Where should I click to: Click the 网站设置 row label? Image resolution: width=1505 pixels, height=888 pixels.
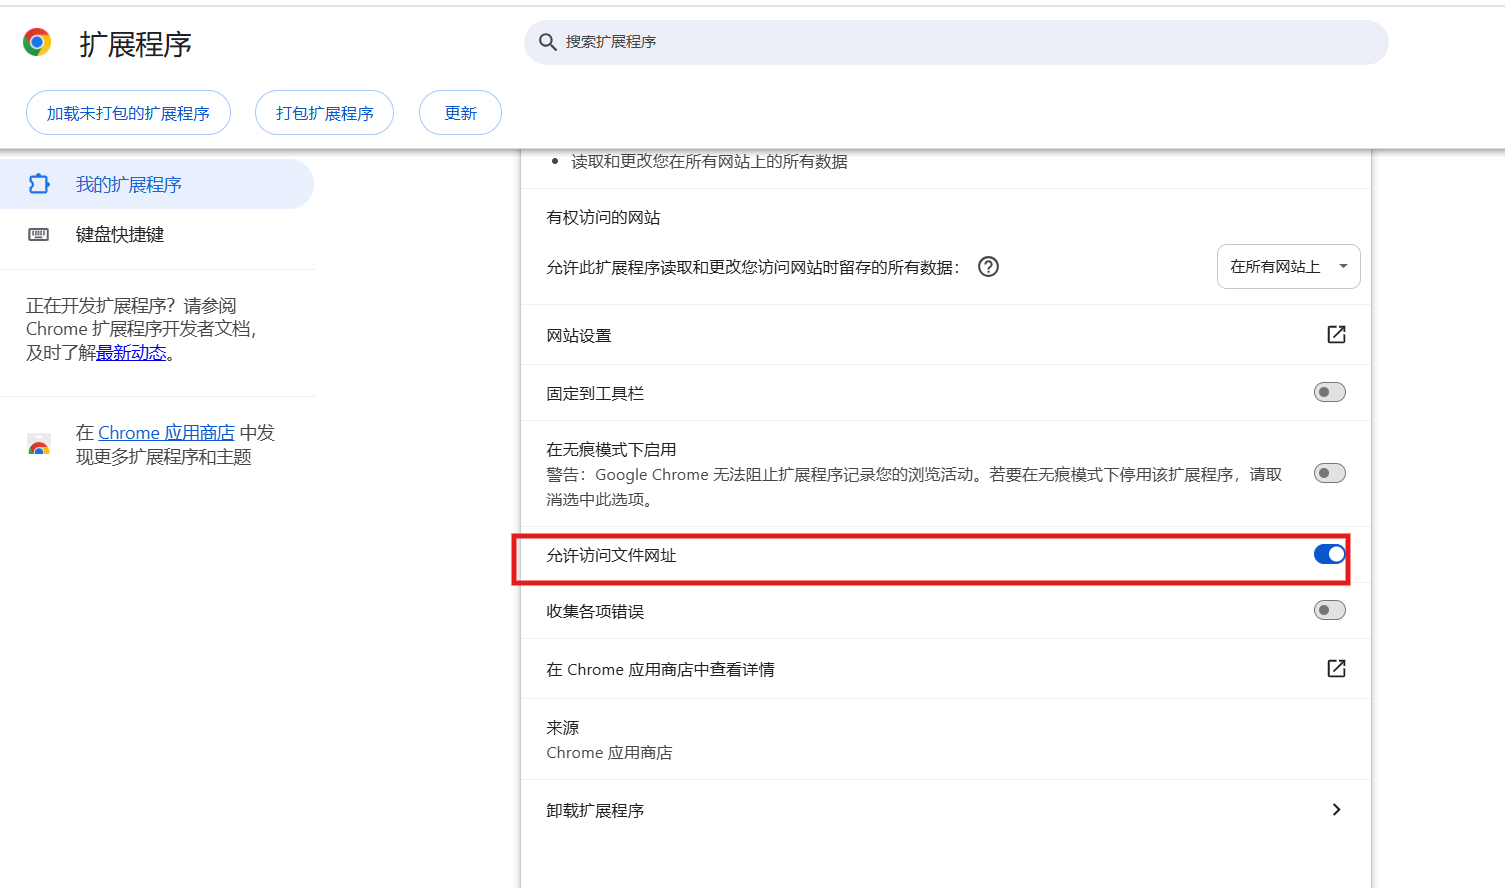tap(579, 336)
